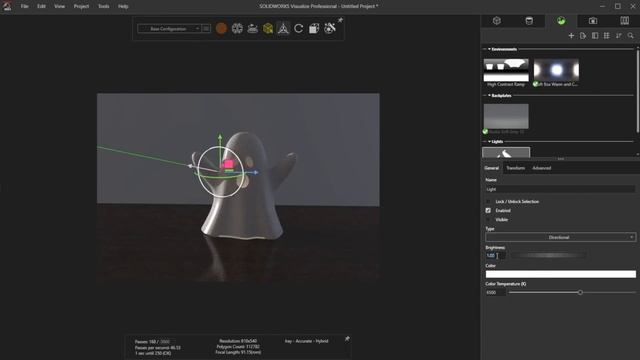Collapse the Environments section
This screenshot has height=360, width=640.
[x=489, y=49]
